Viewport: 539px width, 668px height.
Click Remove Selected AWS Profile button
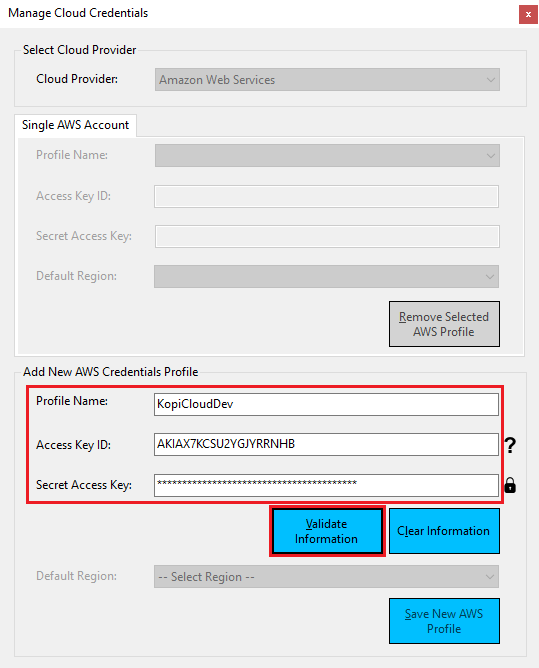[x=444, y=324]
